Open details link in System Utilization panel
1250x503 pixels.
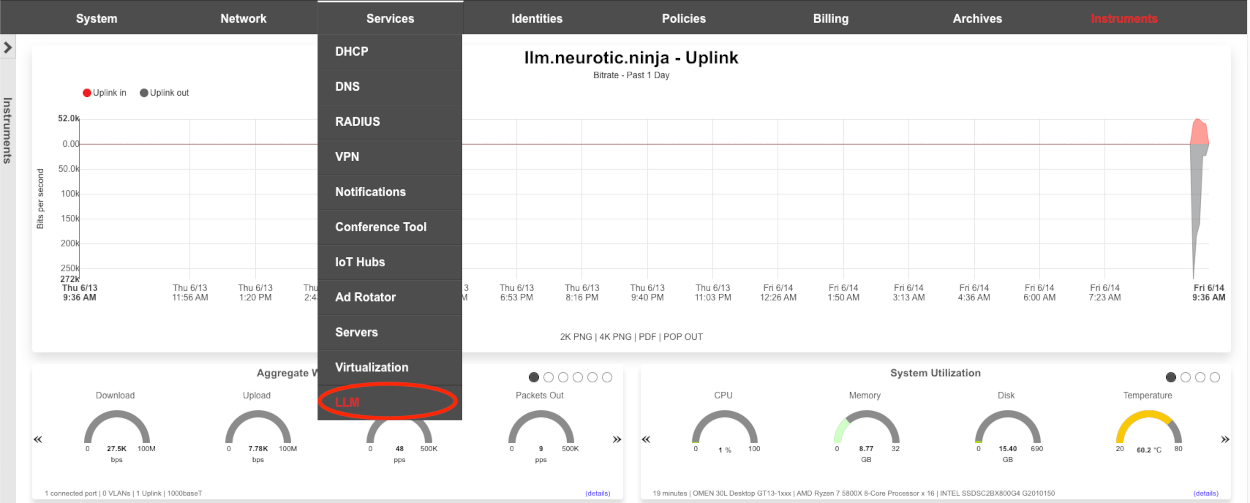[1205, 493]
